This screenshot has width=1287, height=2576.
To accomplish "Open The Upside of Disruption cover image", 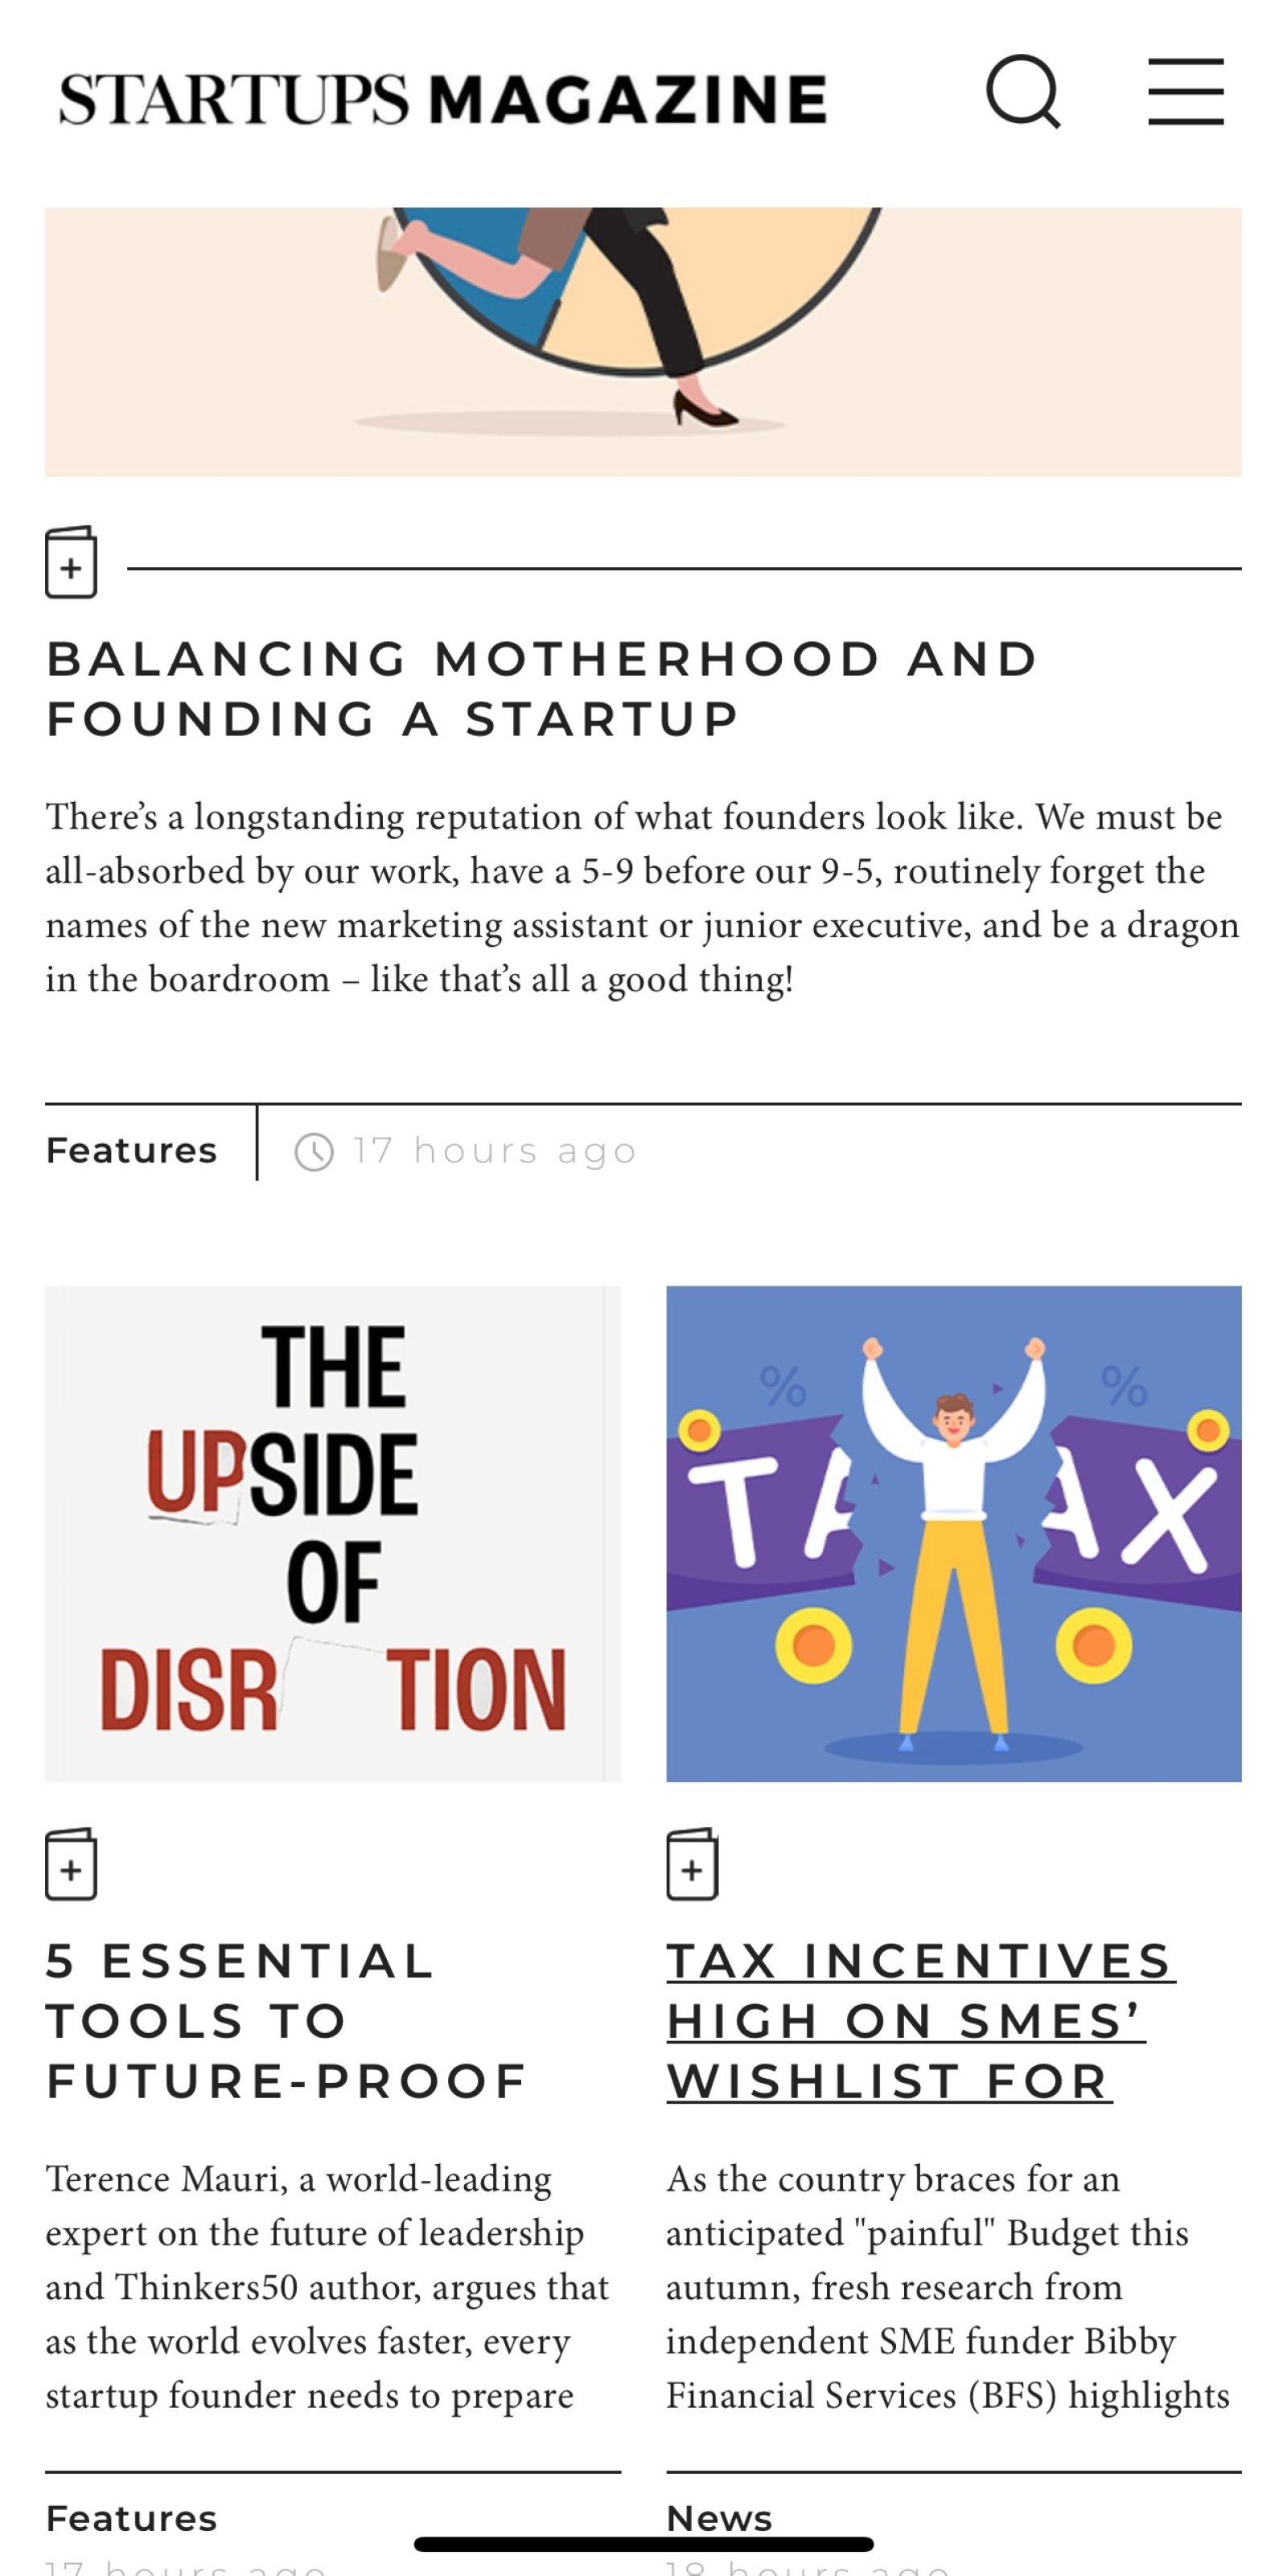I will tap(333, 1533).
